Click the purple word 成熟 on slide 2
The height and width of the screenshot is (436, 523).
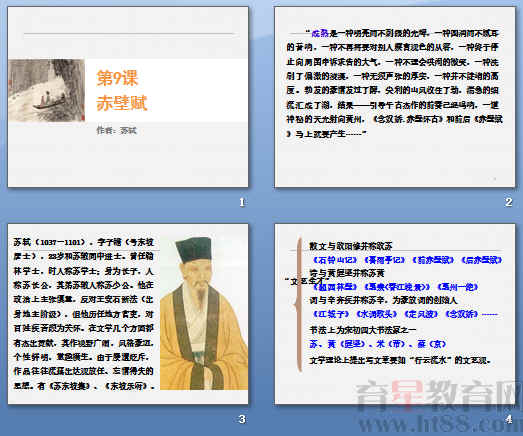(x=320, y=33)
